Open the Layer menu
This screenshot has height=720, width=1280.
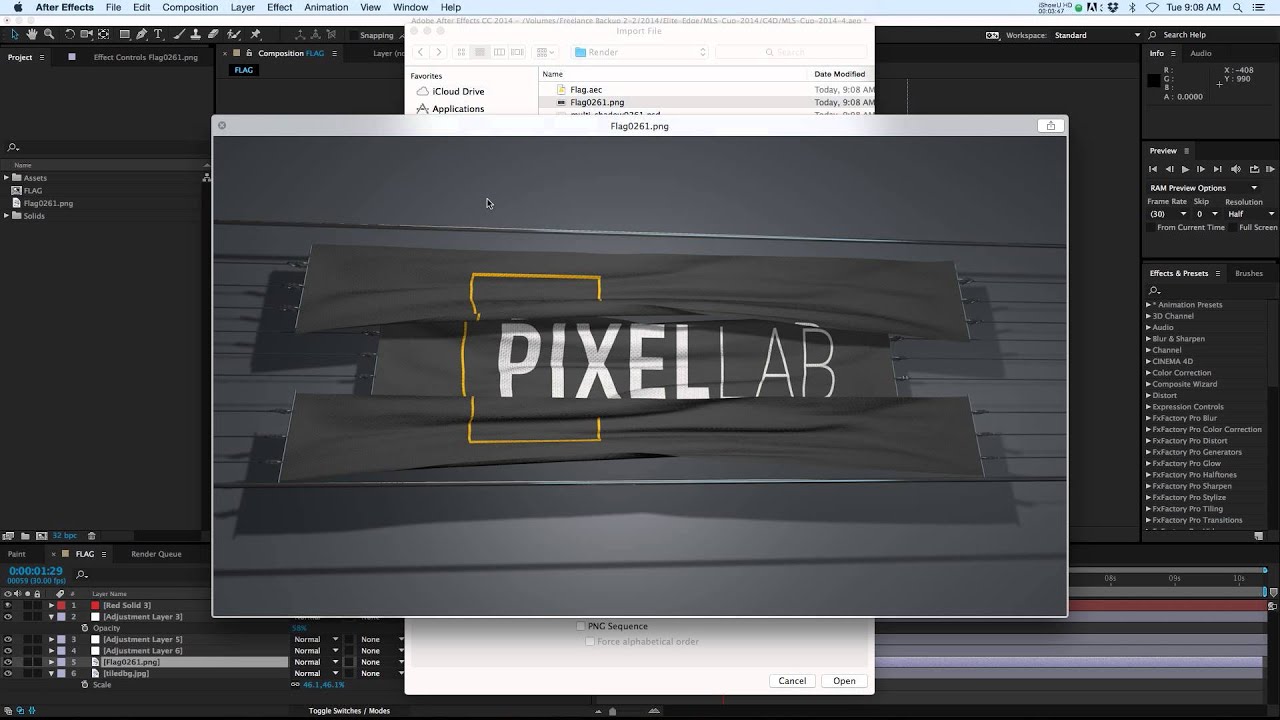[242, 7]
